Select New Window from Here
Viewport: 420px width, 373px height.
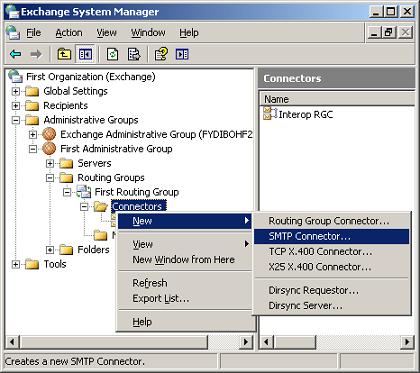(x=184, y=260)
